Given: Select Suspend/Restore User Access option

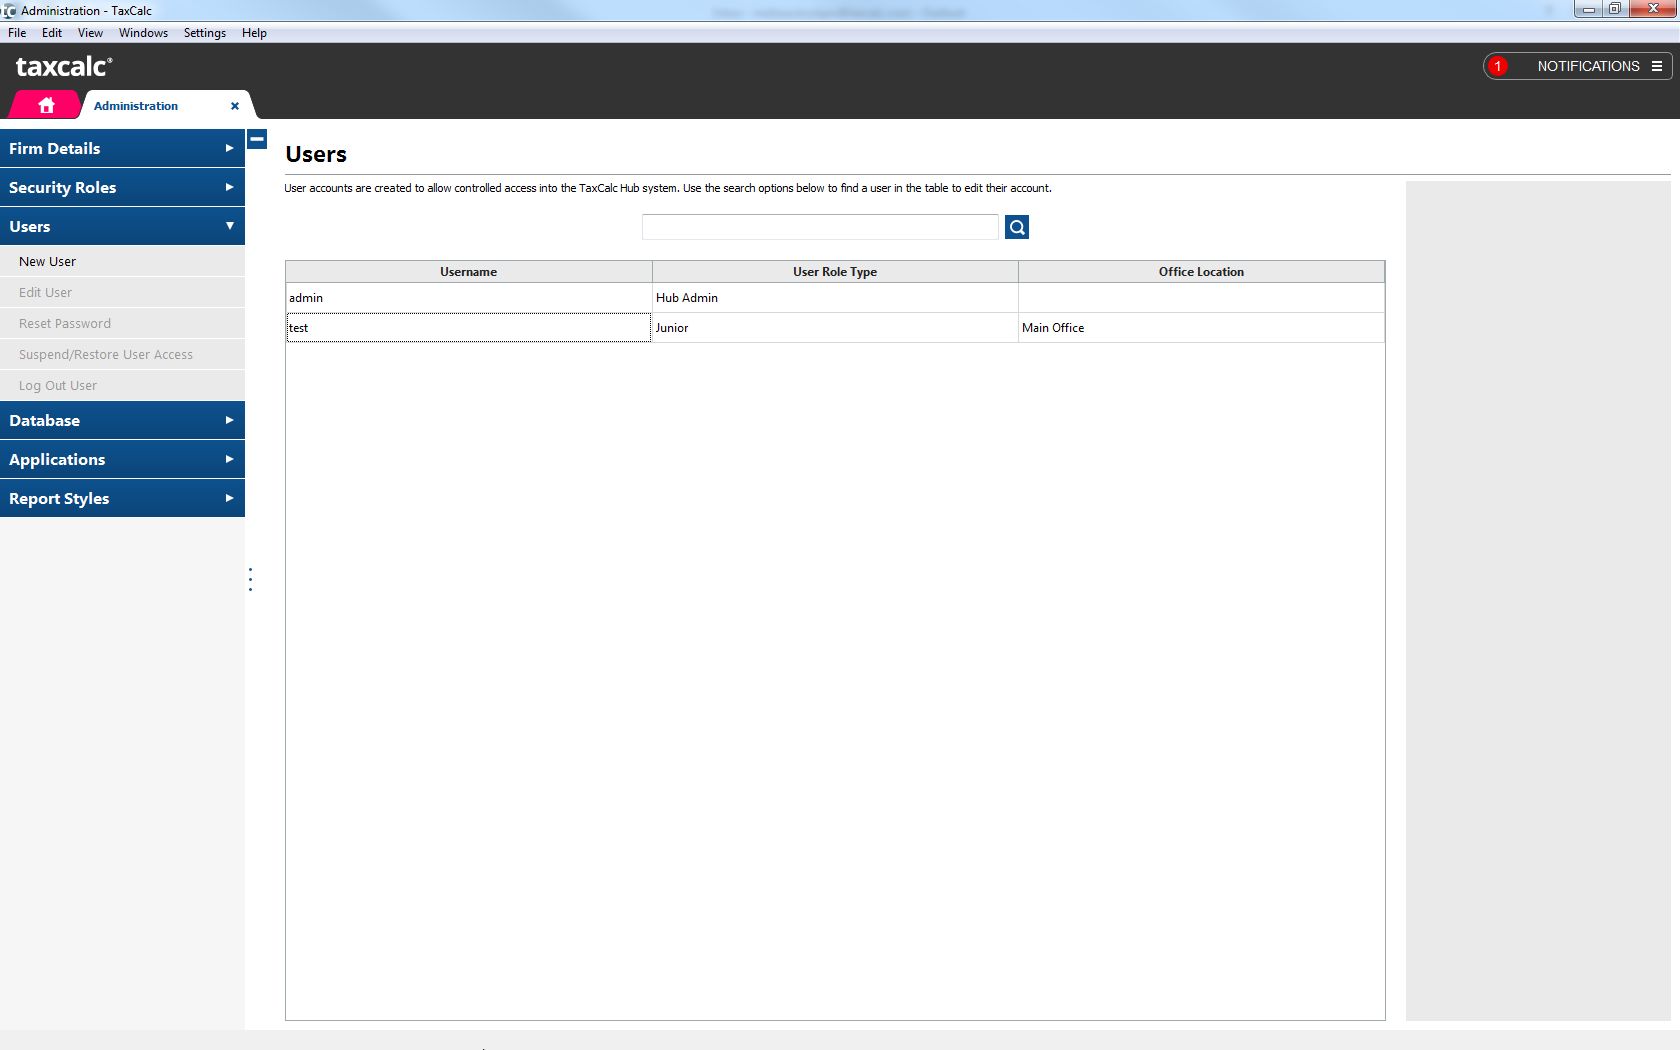Looking at the screenshot, I should 122,354.
